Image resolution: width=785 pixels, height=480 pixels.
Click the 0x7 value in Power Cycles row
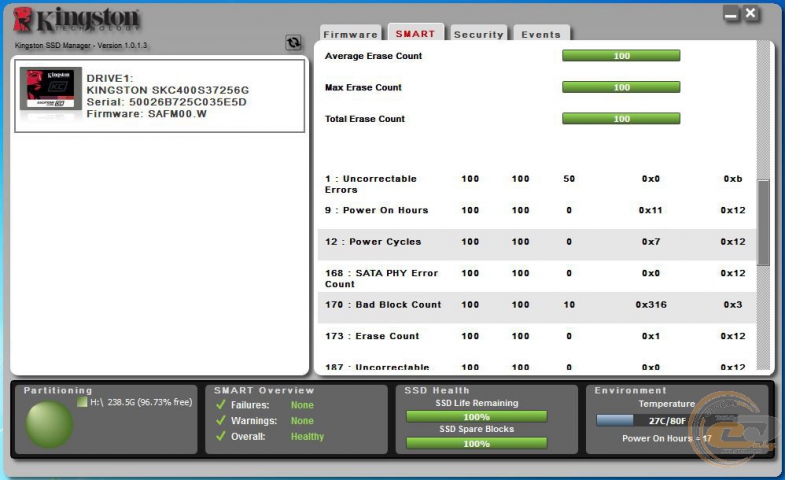pyautogui.click(x=651, y=242)
